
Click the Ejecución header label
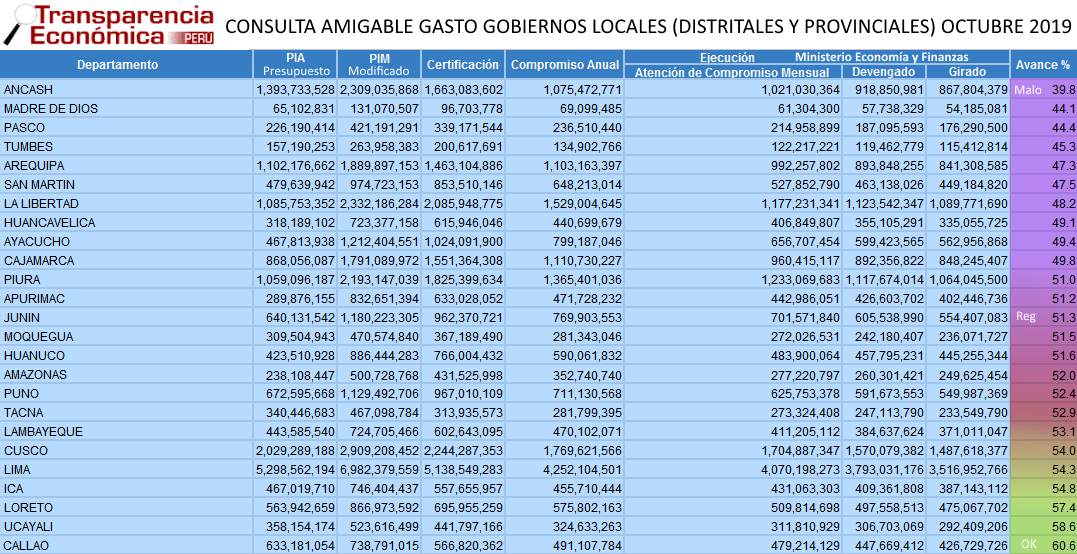pos(727,58)
